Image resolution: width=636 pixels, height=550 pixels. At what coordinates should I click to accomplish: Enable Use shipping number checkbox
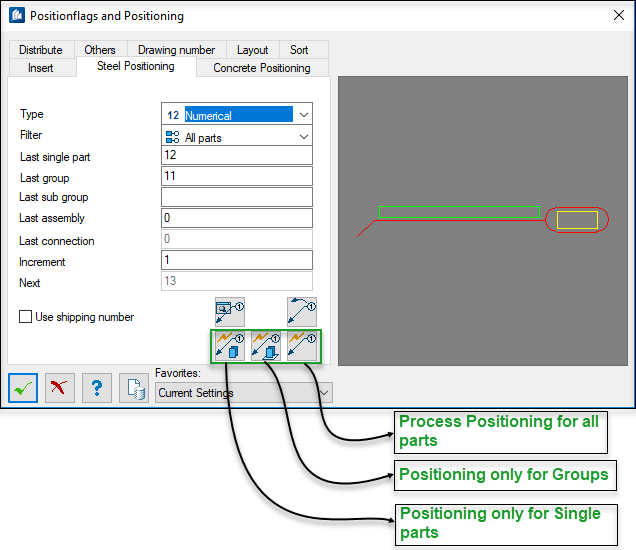(x=26, y=316)
